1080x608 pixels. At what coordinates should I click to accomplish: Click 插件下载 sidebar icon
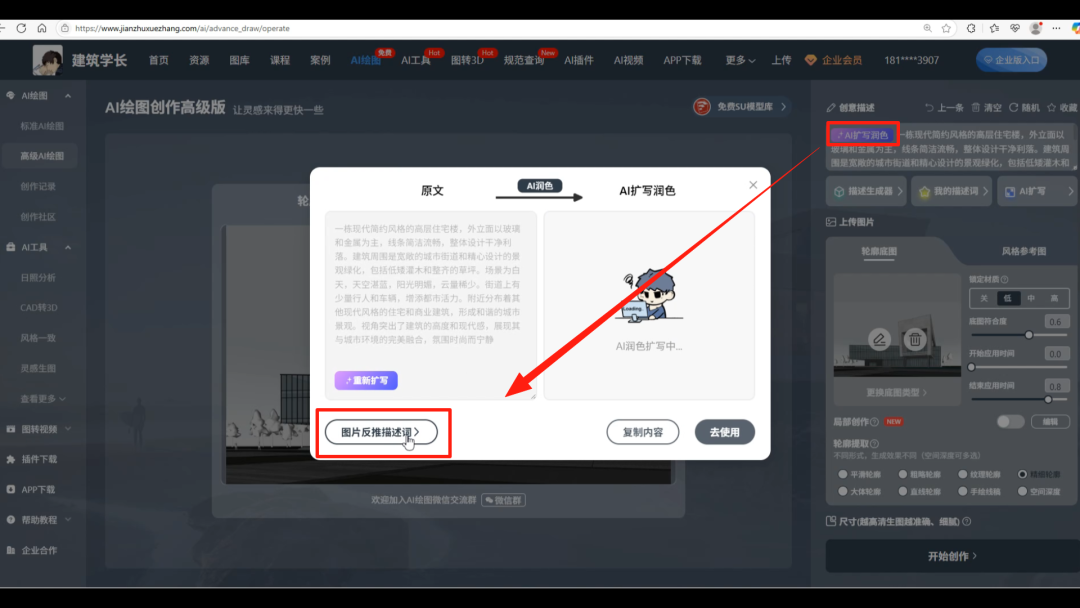(10, 459)
